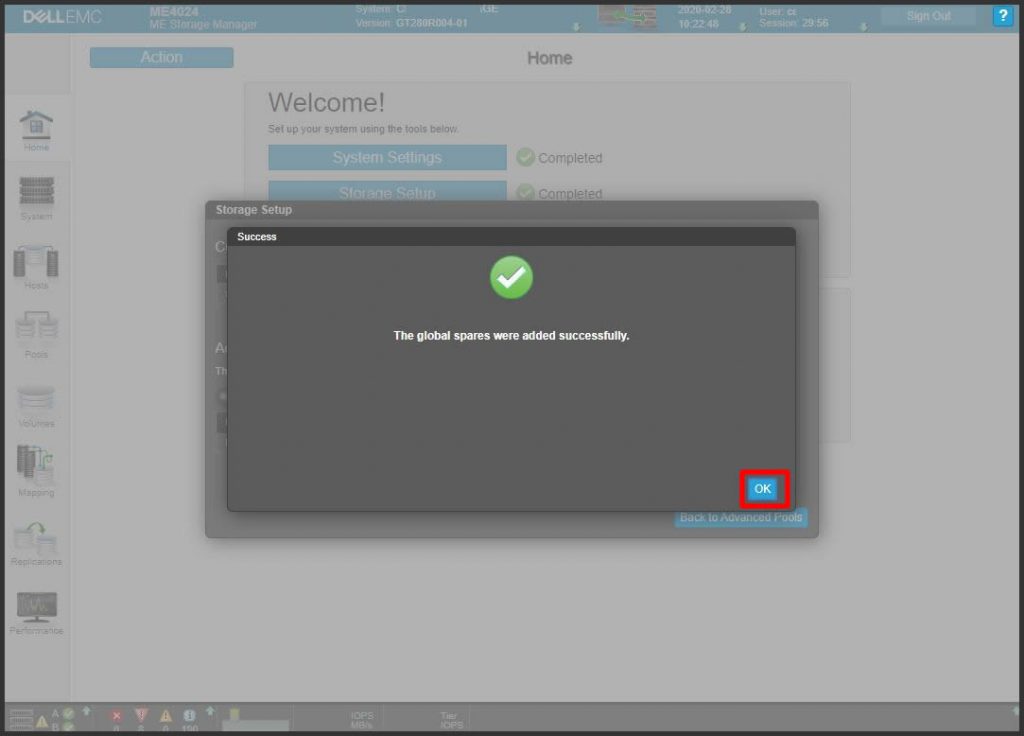The width and height of the screenshot is (1024, 736).
Task: Click the Storage Setup button on Home
Action: 387,191
